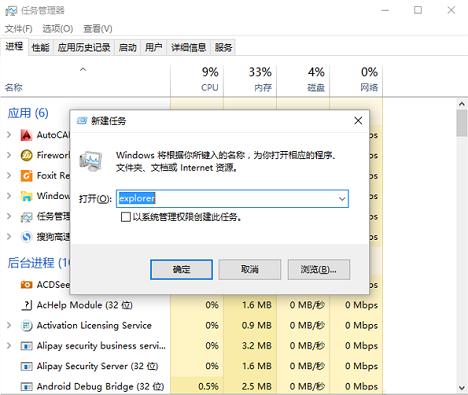Expand the Activation Licensing Service group
This screenshot has width=468, height=395.
pyautogui.click(x=9, y=325)
